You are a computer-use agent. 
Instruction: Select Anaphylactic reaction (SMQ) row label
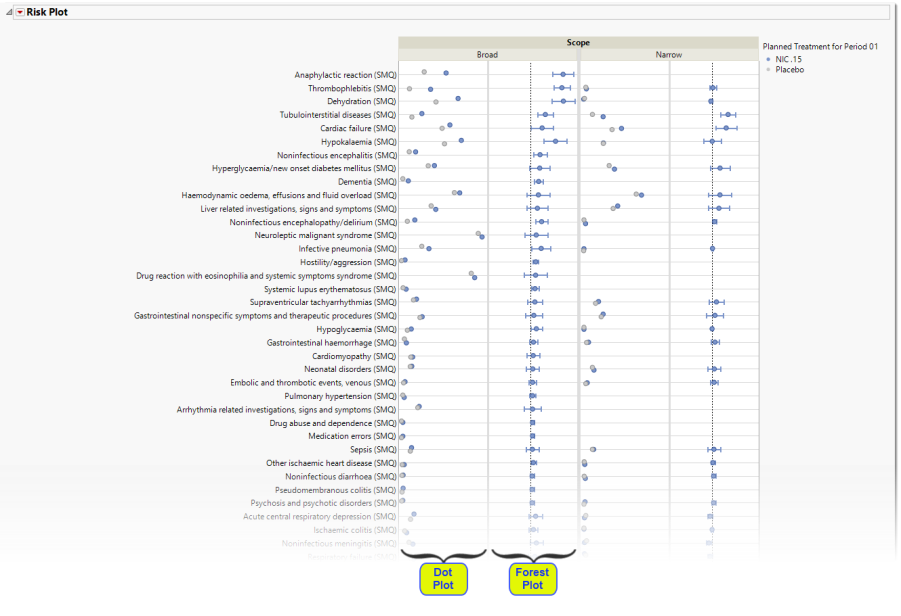tap(345, 75)
